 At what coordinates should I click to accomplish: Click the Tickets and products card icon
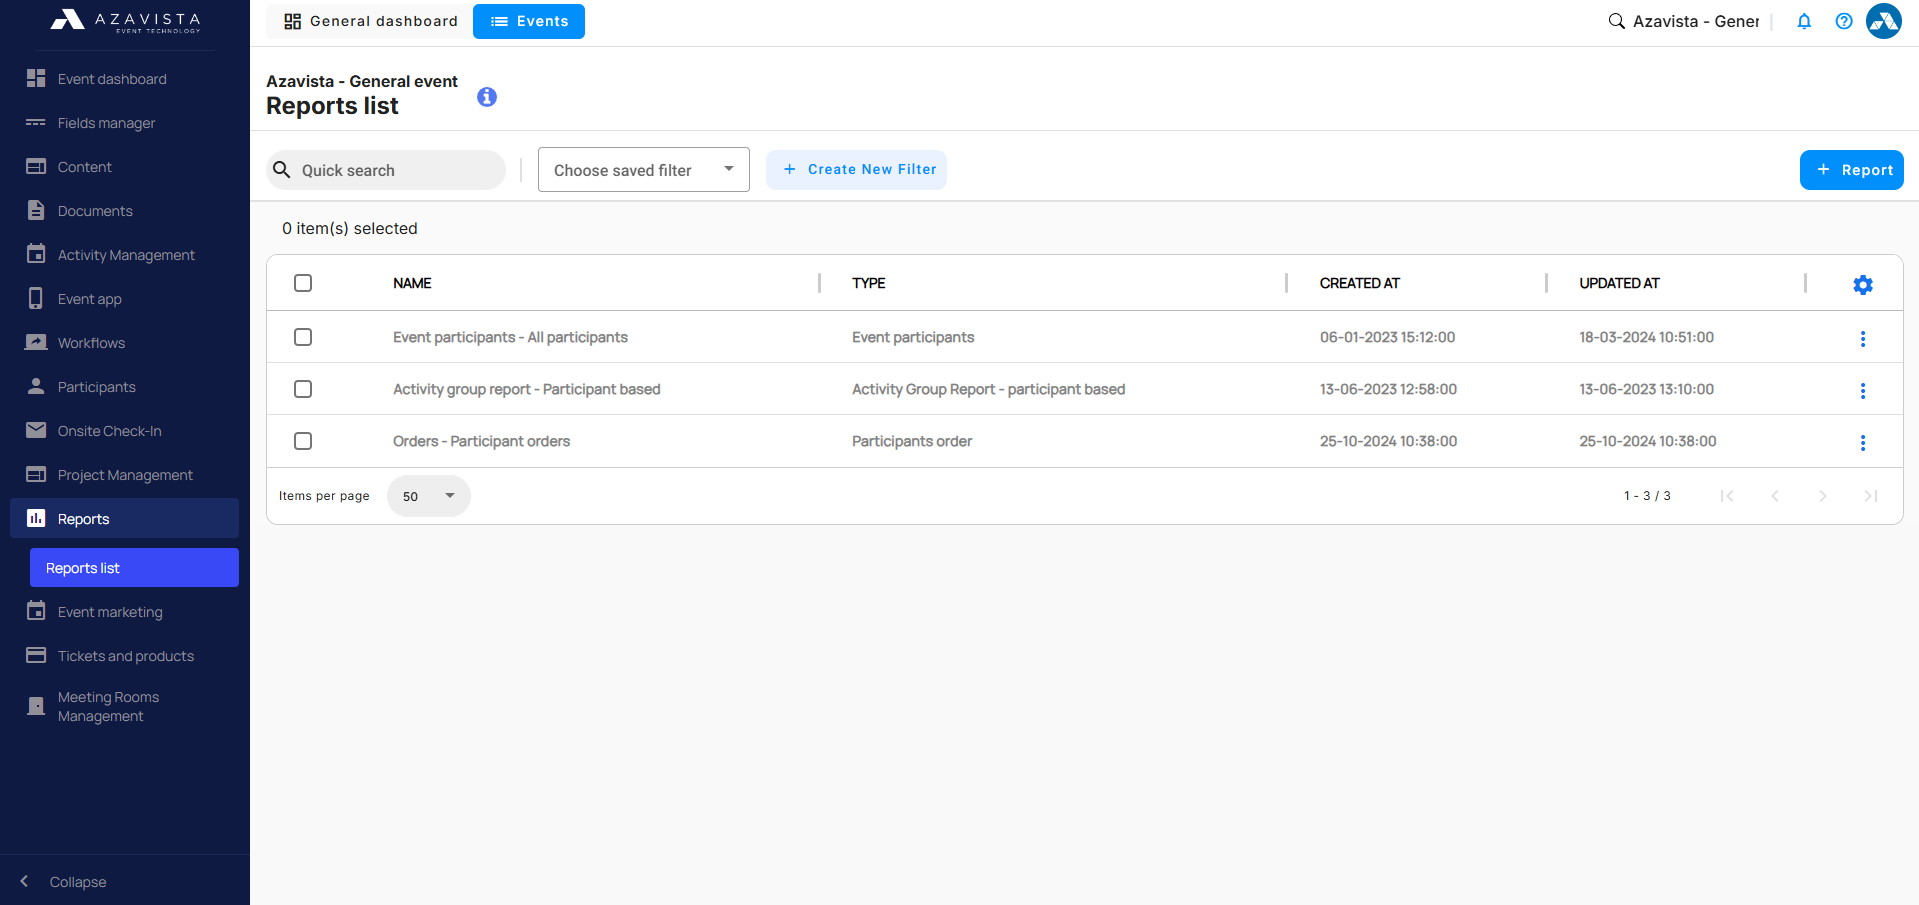36,655
